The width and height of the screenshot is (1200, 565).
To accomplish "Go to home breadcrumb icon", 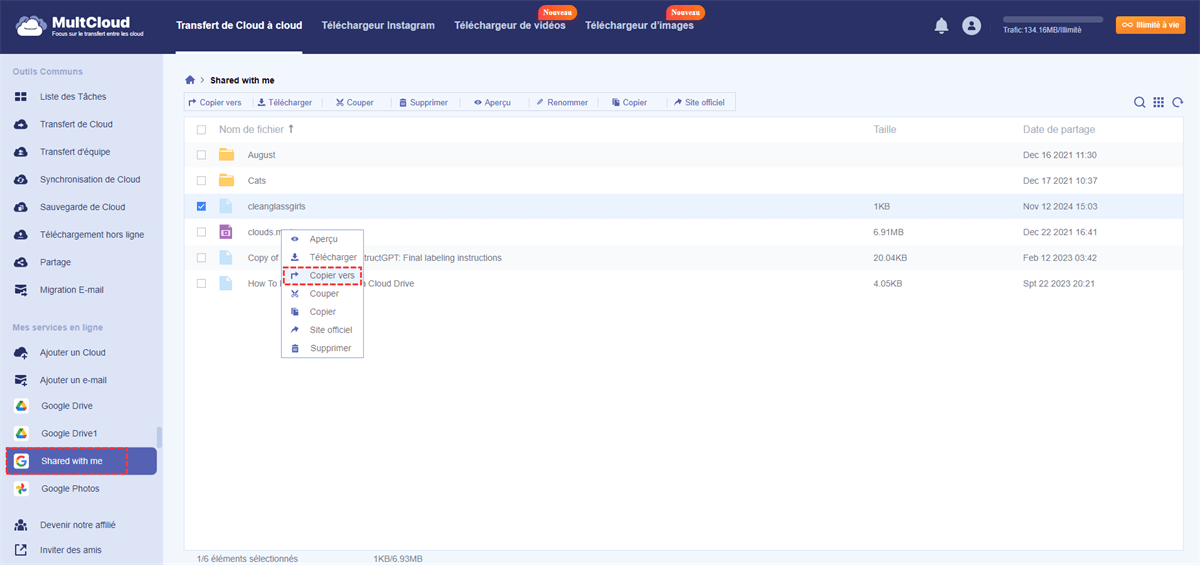I will [190, 79].
